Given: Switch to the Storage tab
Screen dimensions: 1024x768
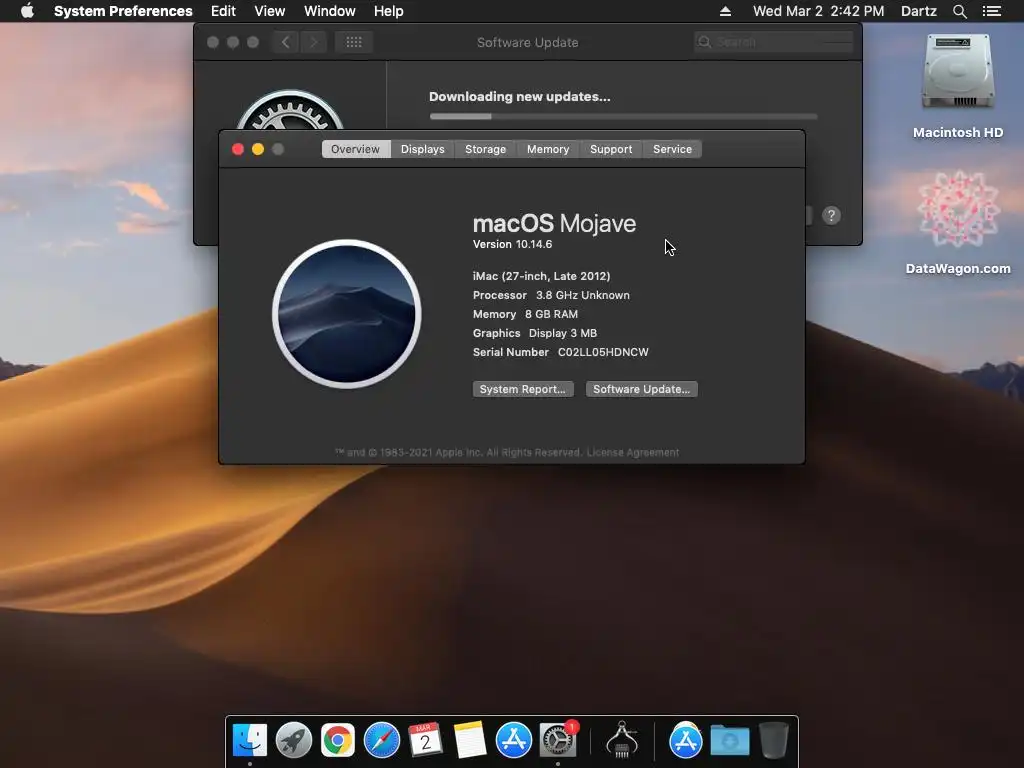Looking at the screenshot, I should point(485,149).
